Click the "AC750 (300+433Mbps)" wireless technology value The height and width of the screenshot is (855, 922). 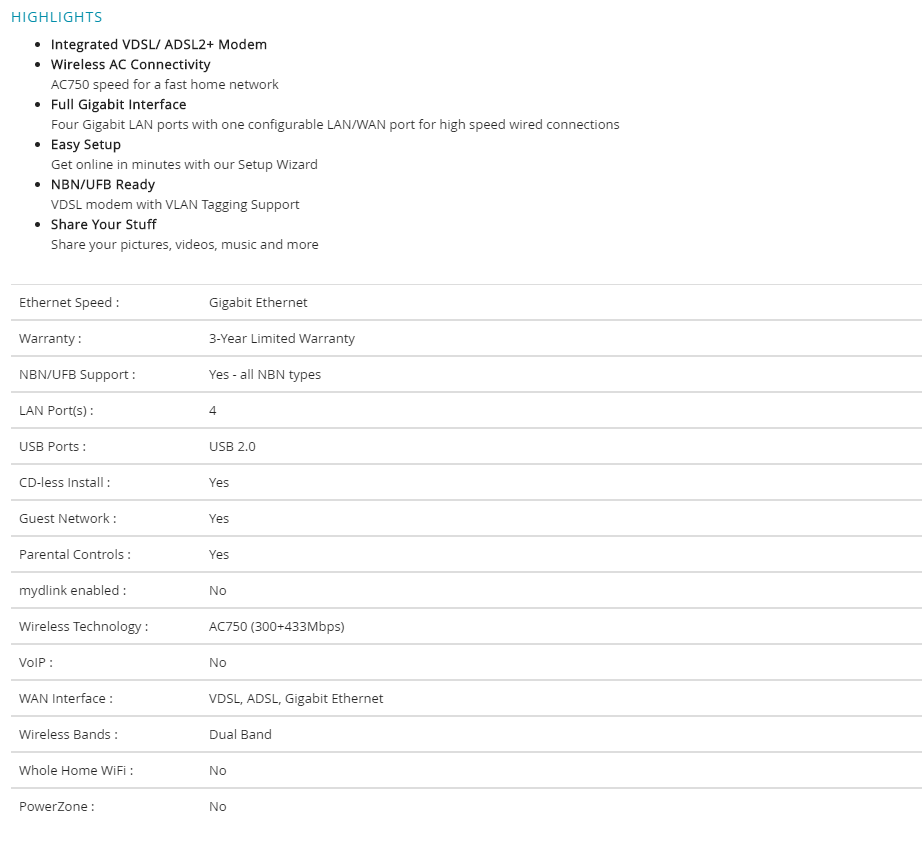click(277, 626)
